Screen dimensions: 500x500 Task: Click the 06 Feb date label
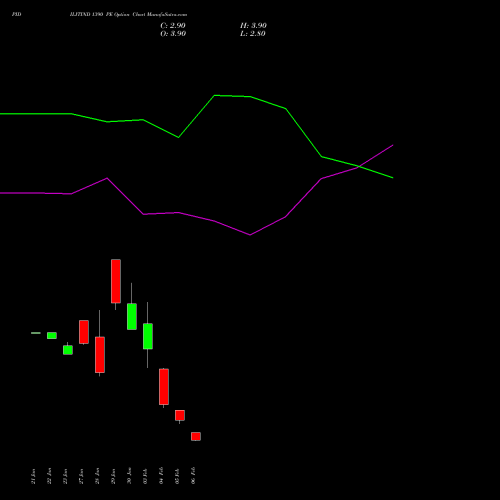(193, 476)
